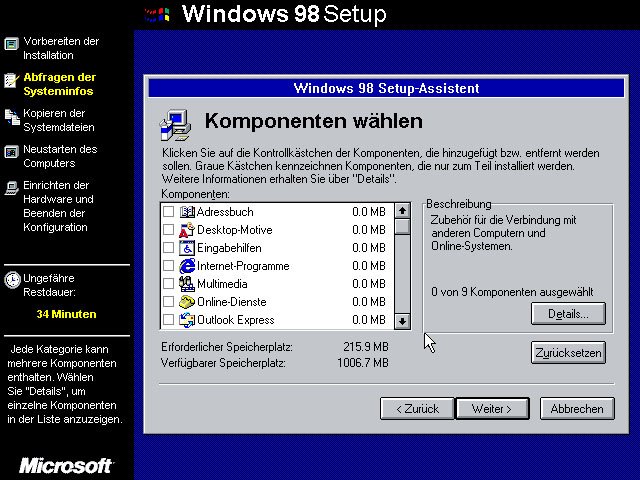The height and width of the screenshot is (480, 640).
Task: Go back with the Zurück button
Action: coord(416,409)
